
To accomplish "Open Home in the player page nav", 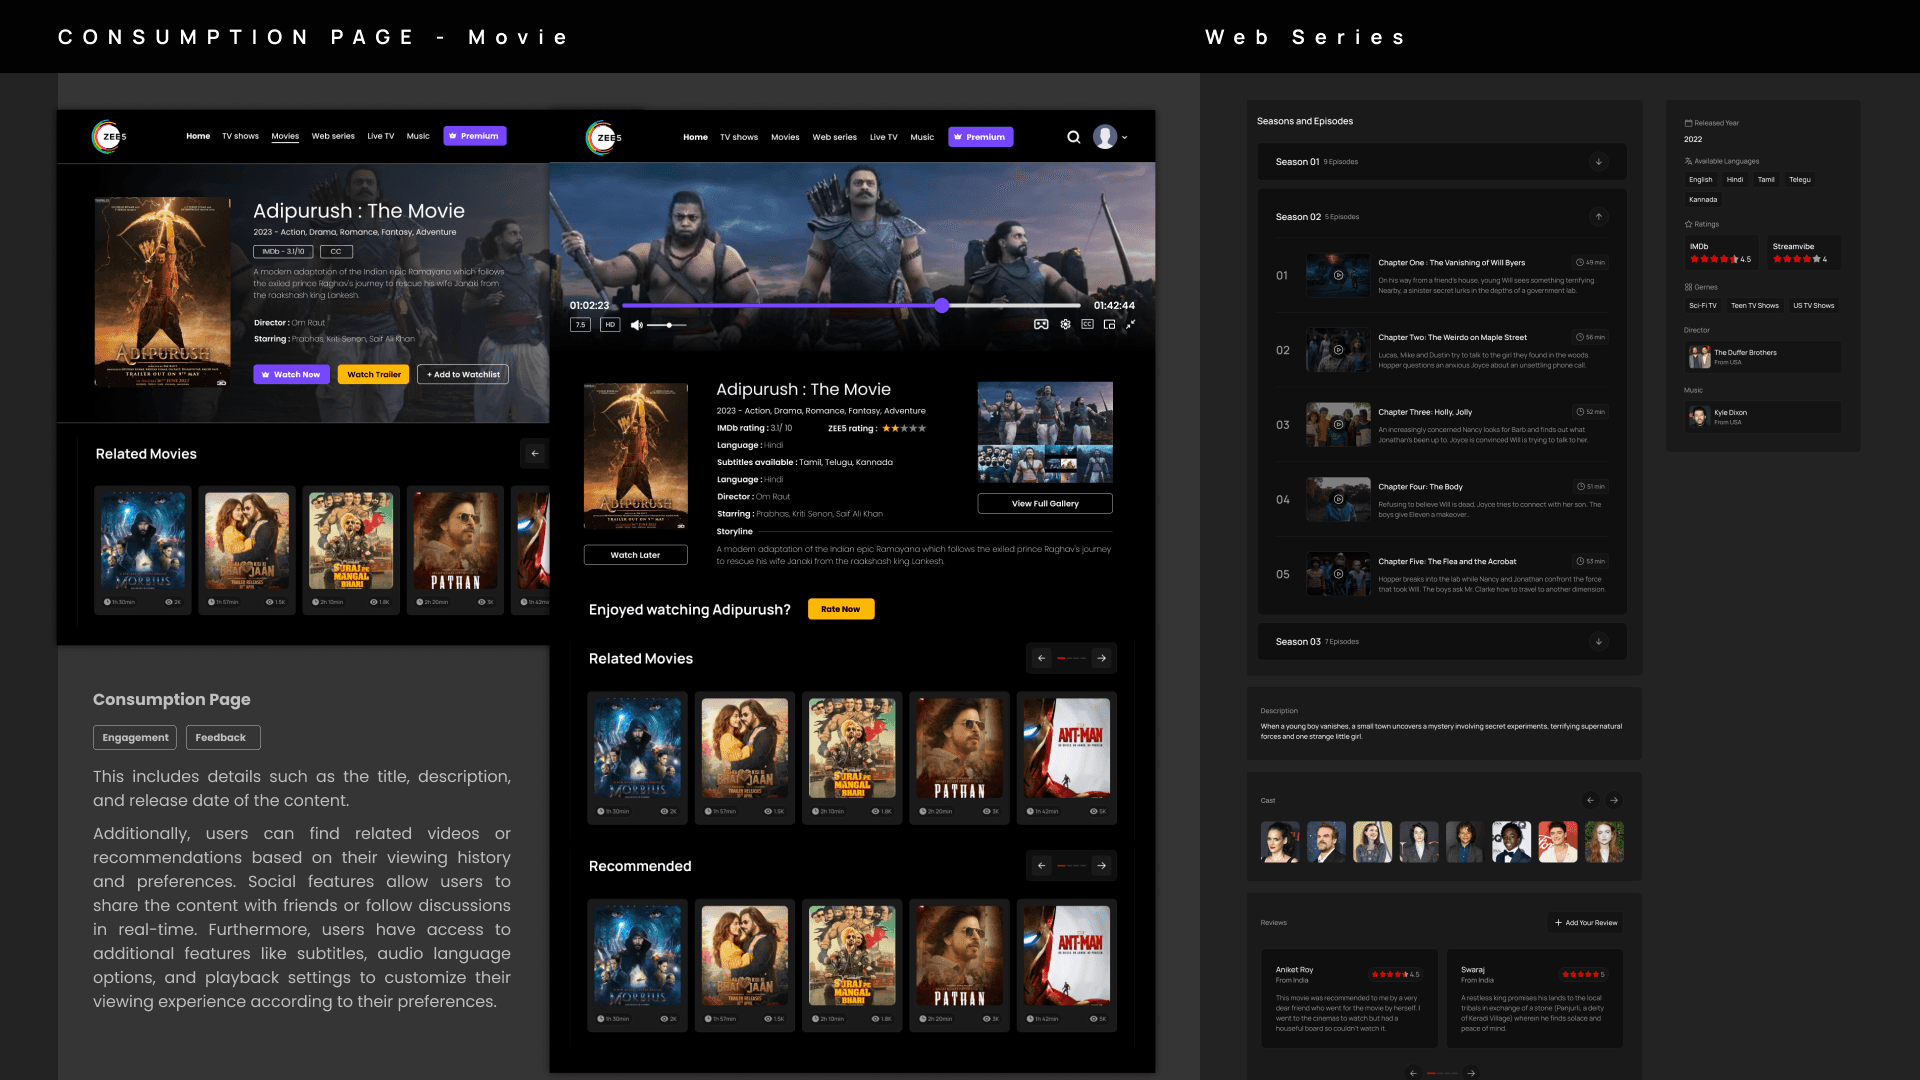I will point(695,138).
